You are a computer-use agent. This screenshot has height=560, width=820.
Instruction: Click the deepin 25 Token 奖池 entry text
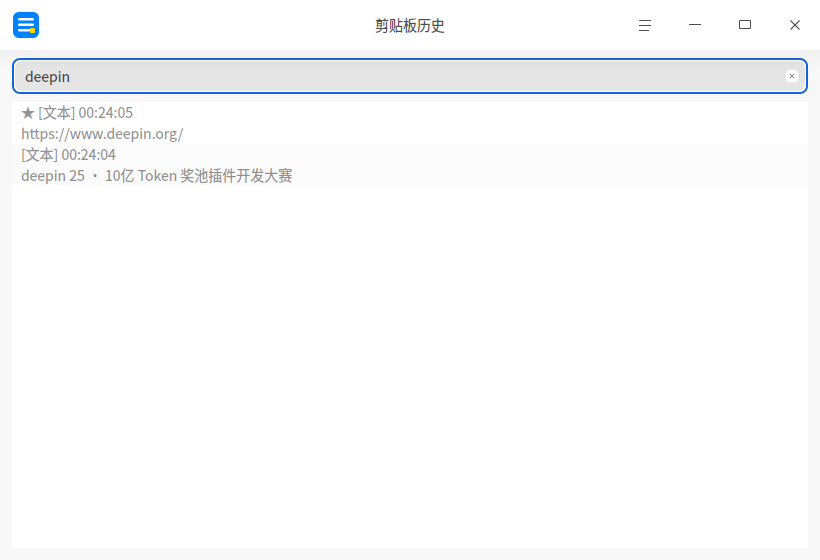pos(156,176)
